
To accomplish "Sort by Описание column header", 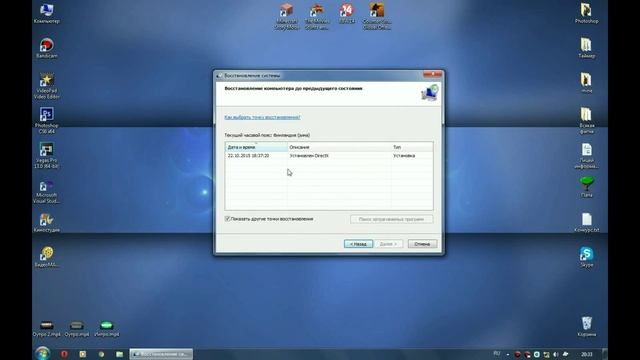I will 339,147.
